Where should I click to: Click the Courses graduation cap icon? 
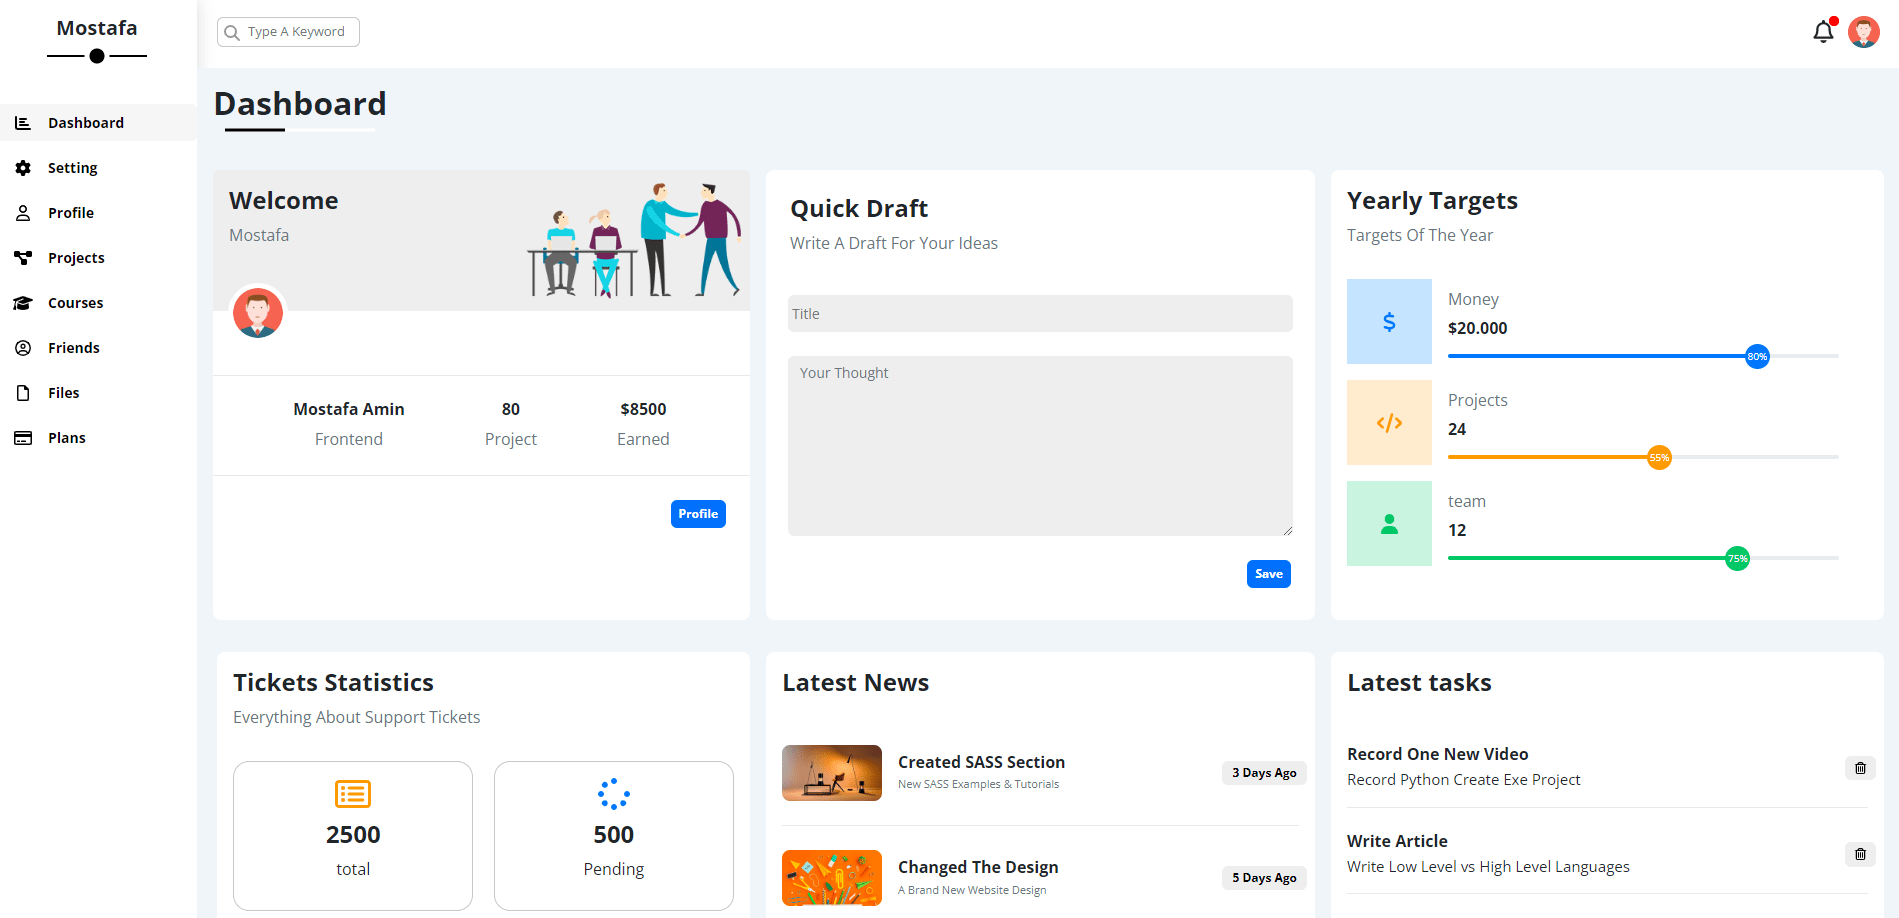(23, 303)
